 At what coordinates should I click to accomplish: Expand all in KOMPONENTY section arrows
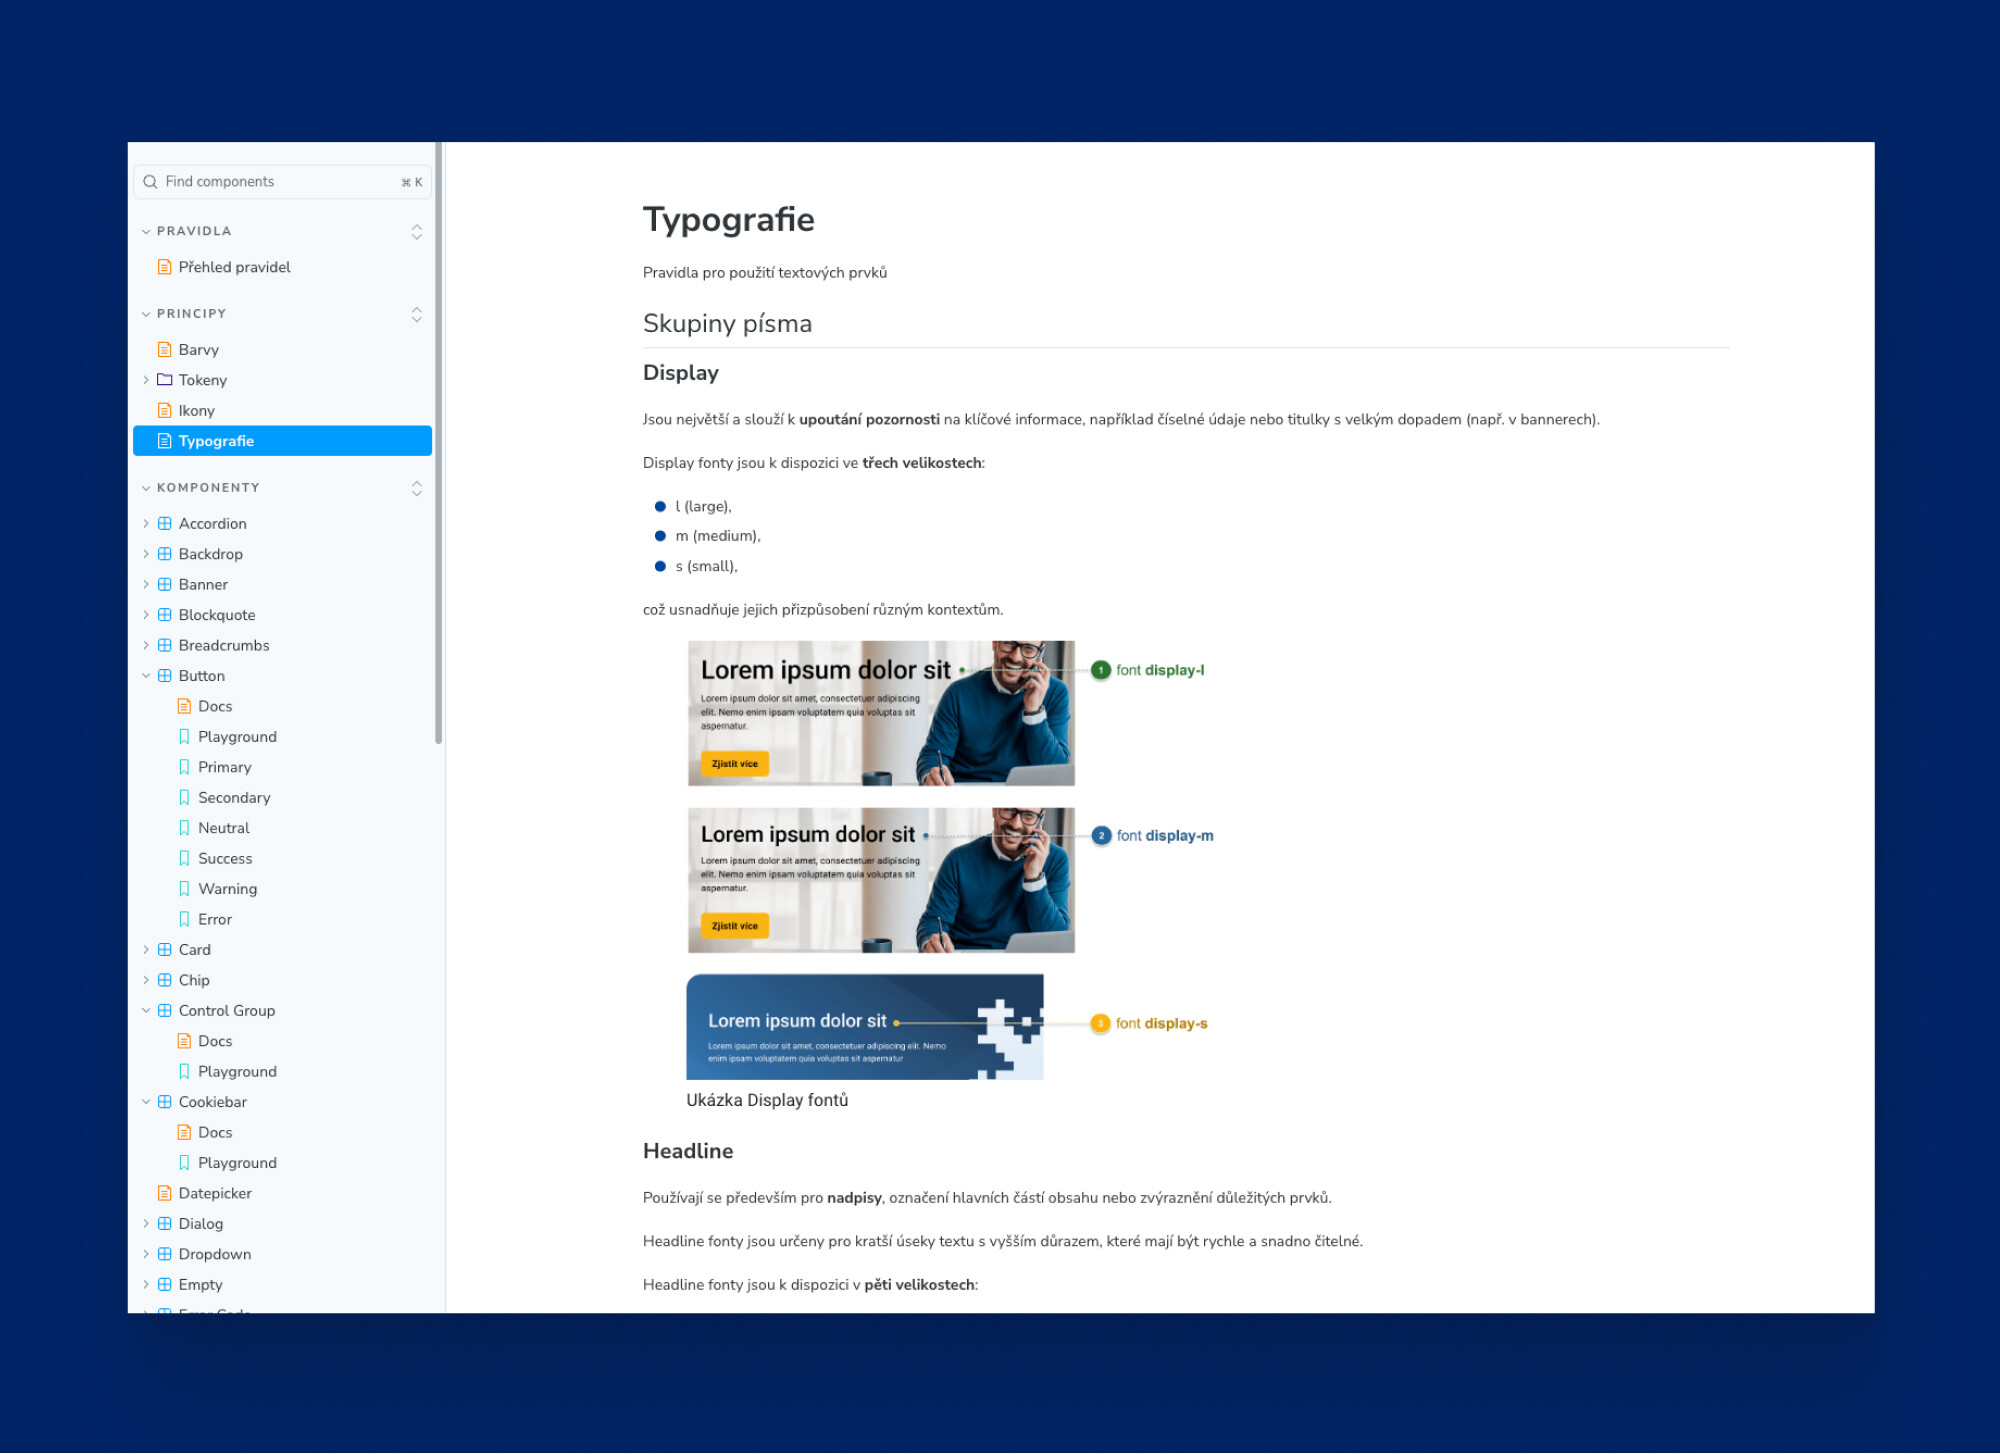[417, 488]
